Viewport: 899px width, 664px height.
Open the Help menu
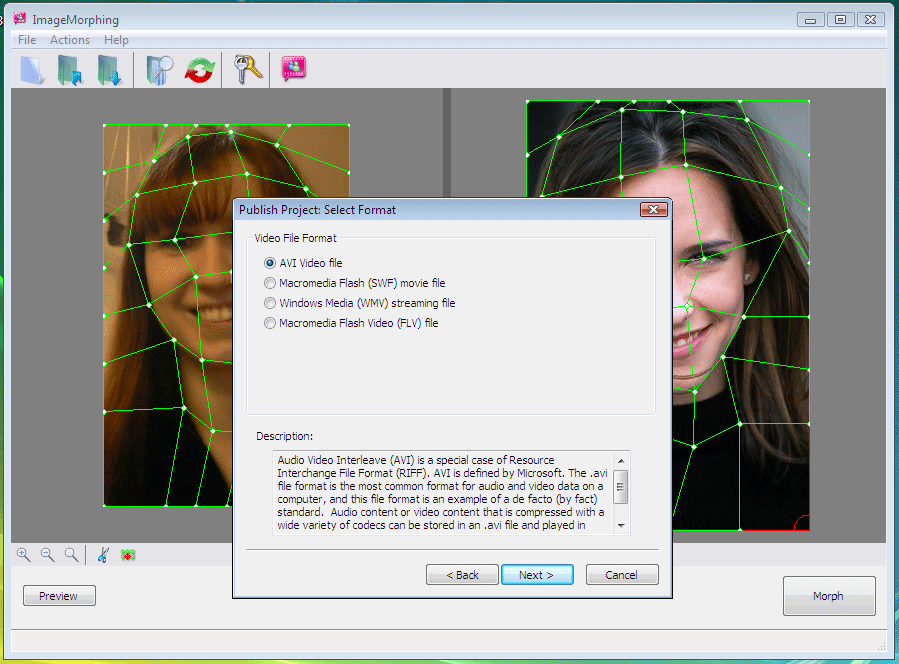coord(116,40)
